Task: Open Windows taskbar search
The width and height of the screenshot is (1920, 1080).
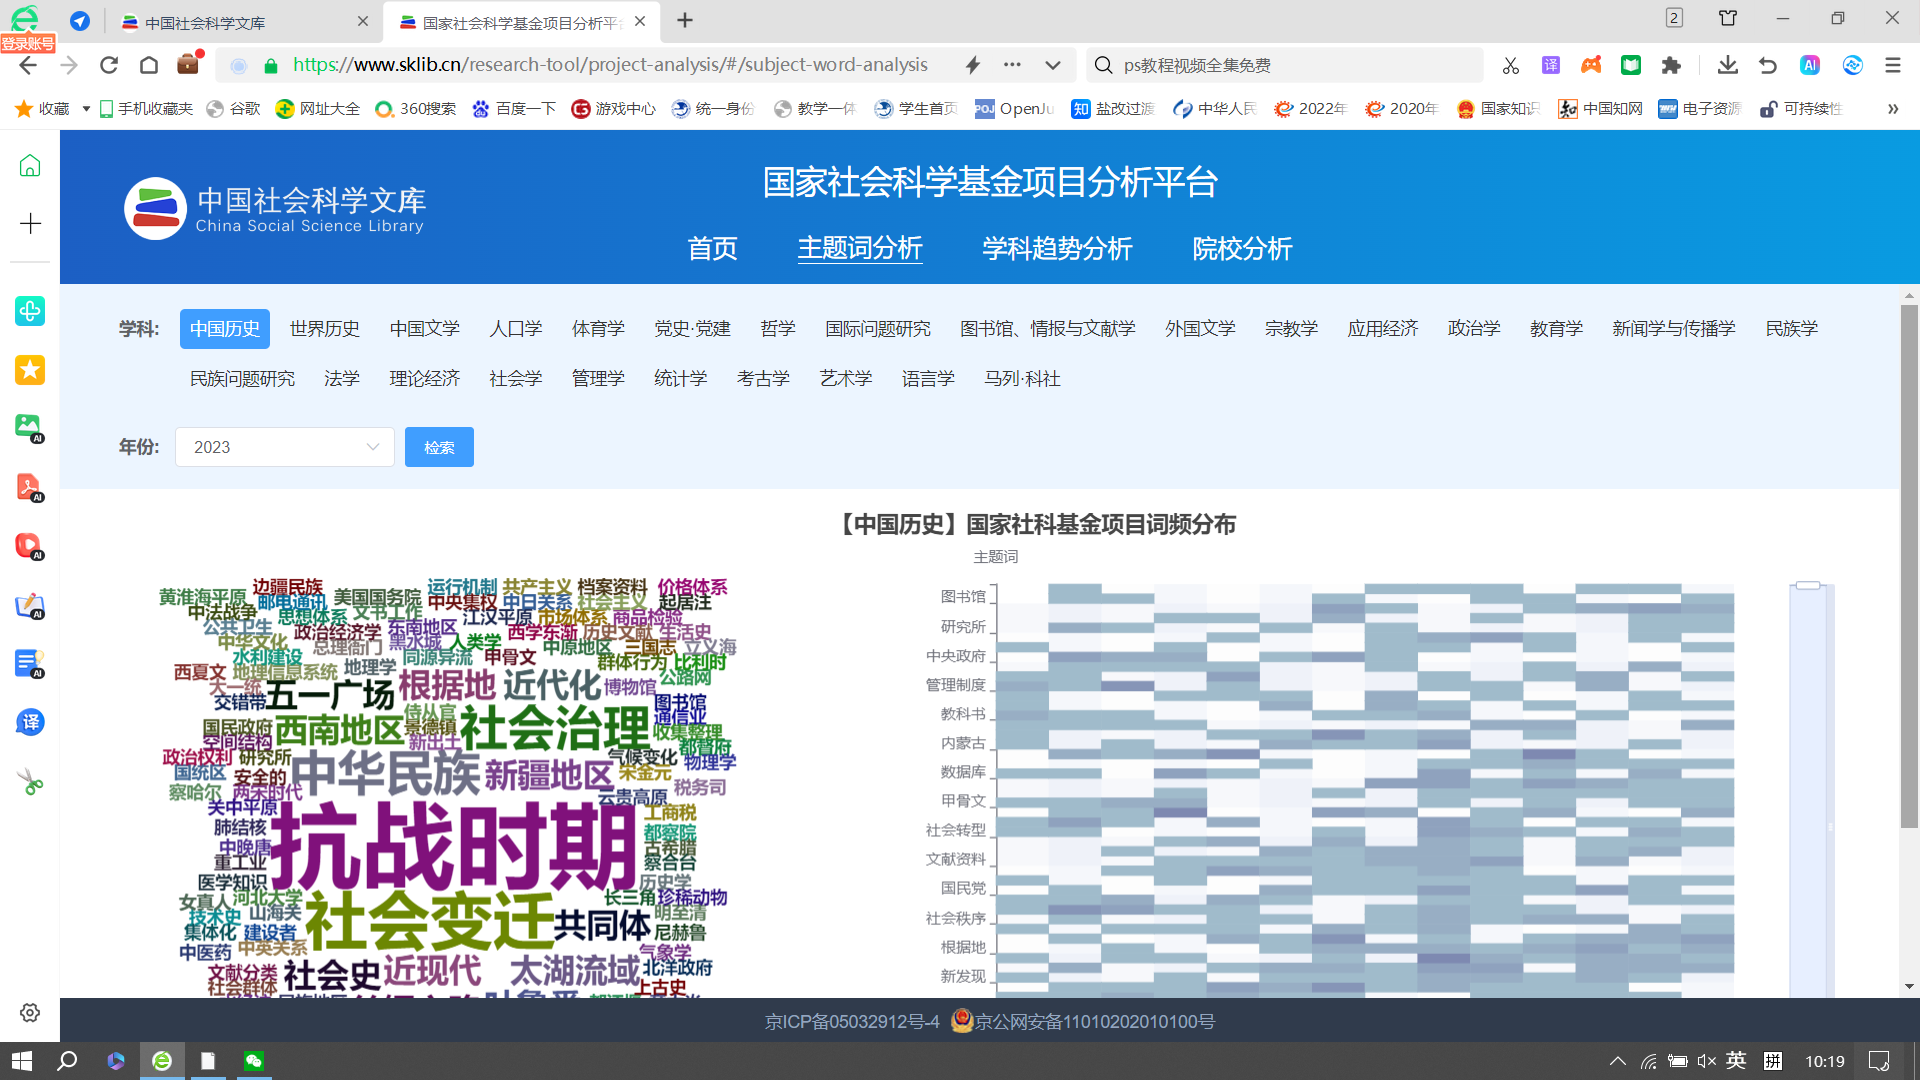Action: pyautogui.click(x=67, y=1061)
